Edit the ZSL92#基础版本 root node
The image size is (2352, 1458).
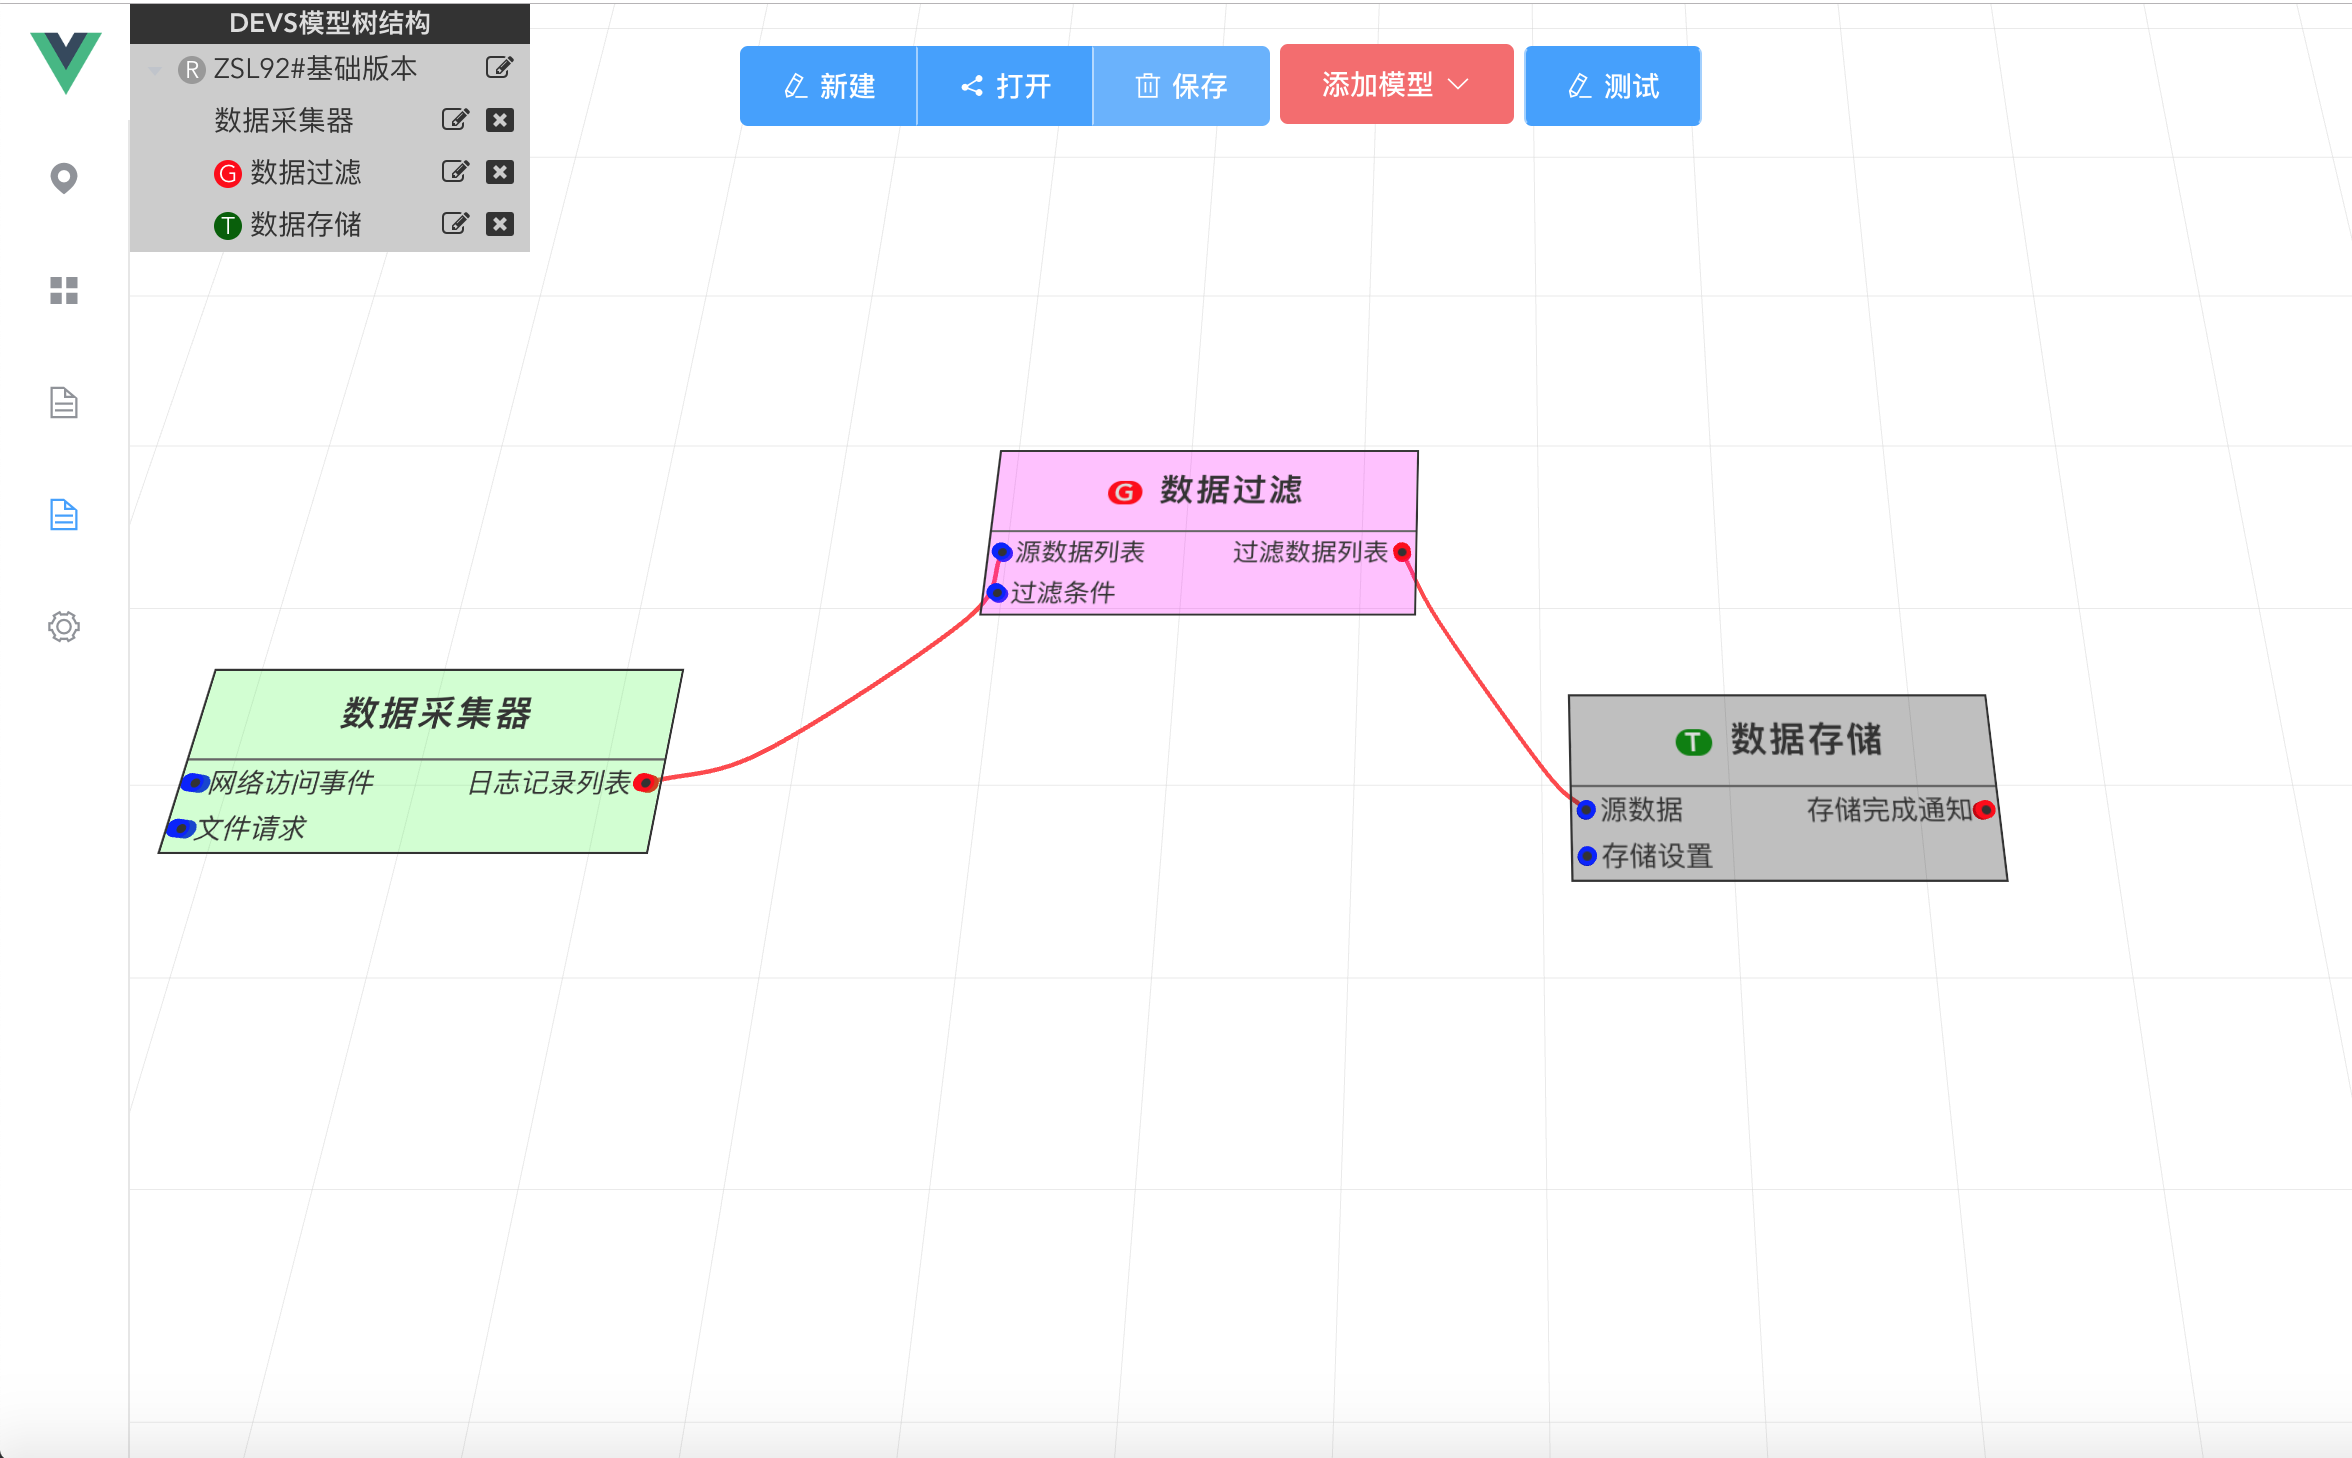(499, 68)
